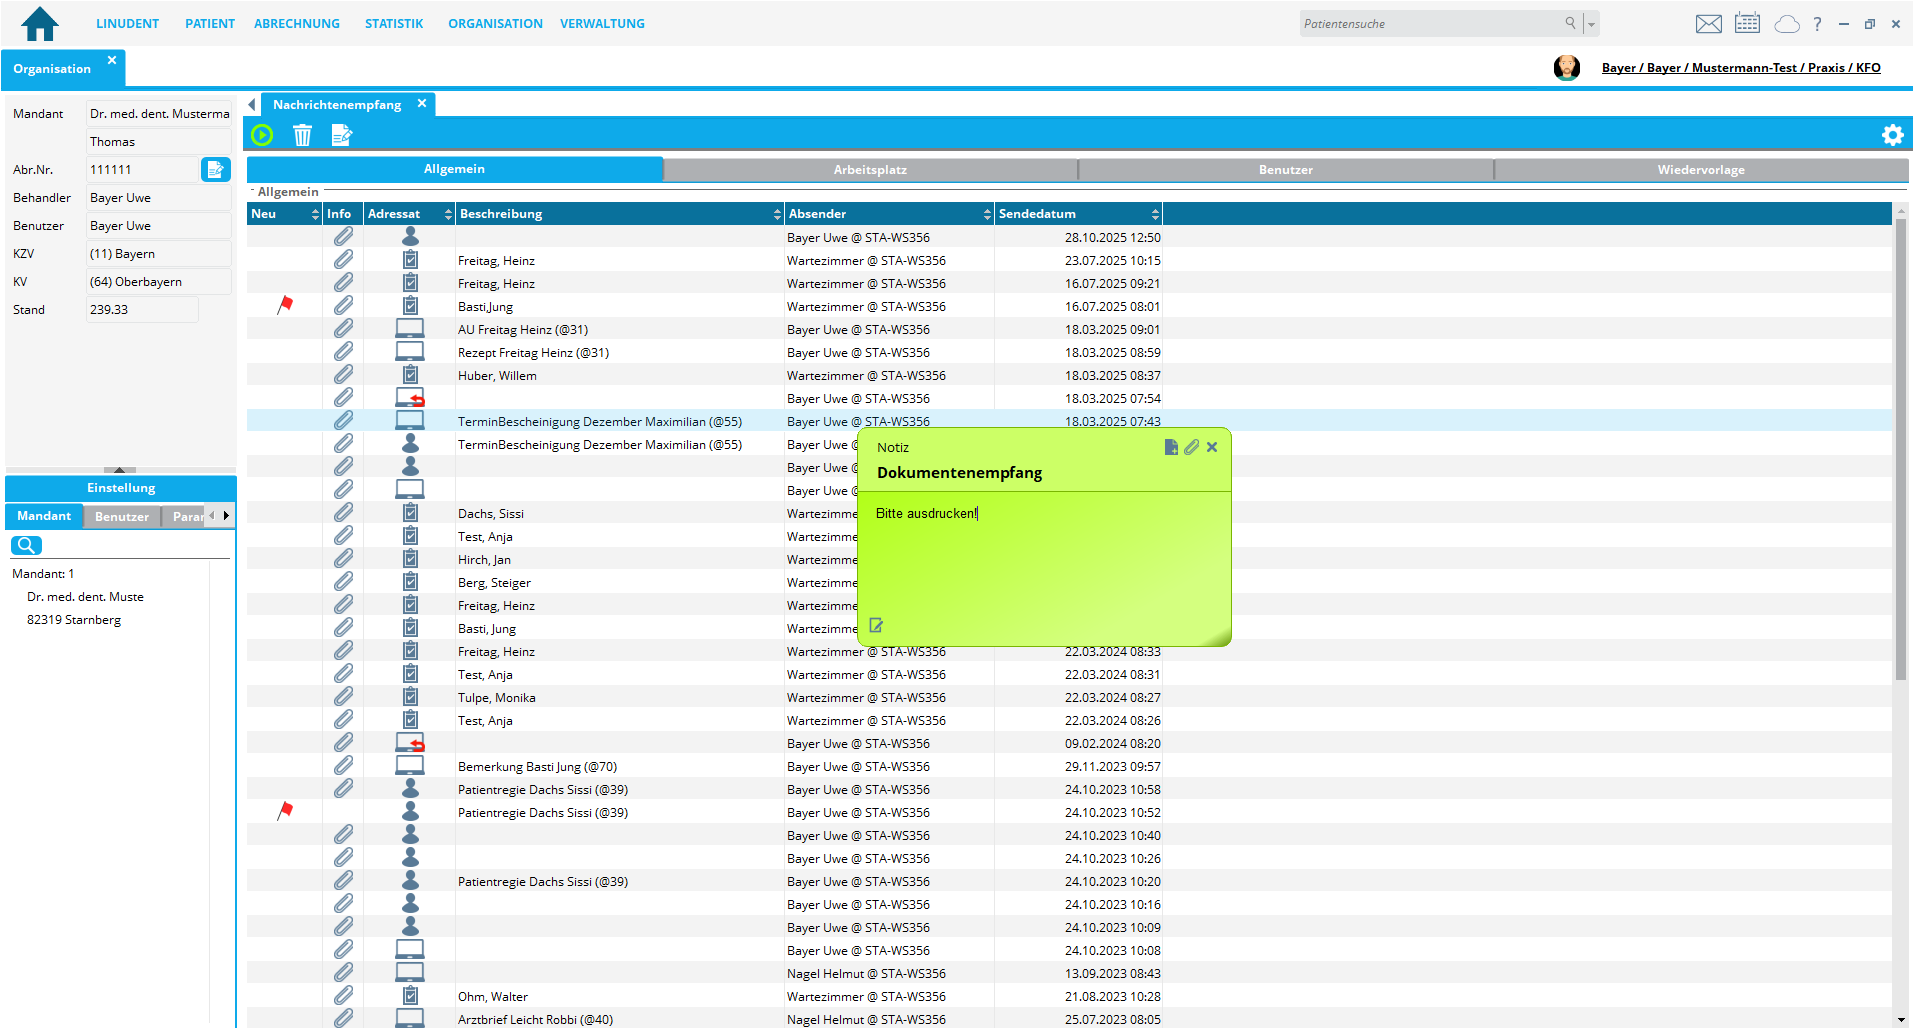Image resolution: width=1915 pixels, height=1033 pixels.
Task: Open the mail envelope icon
Action: (1709, 24)
